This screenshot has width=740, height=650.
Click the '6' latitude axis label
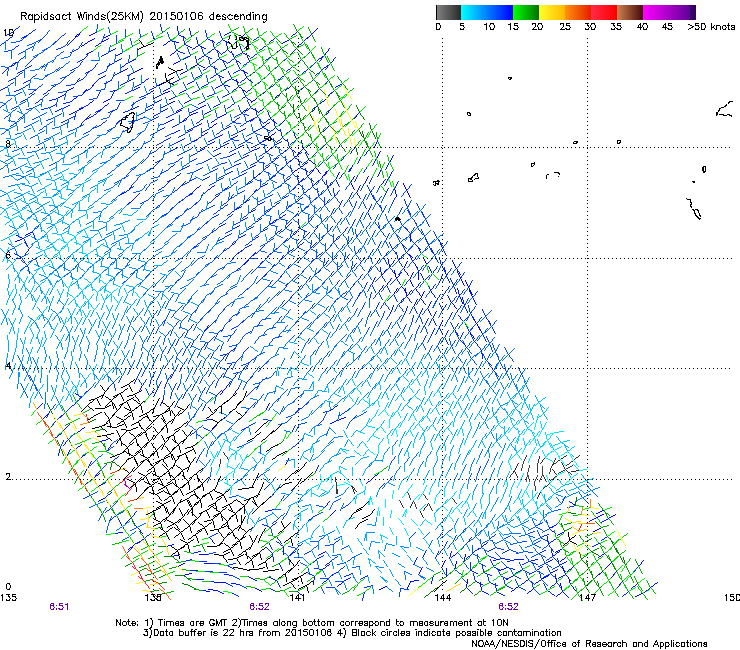(8, 255)
